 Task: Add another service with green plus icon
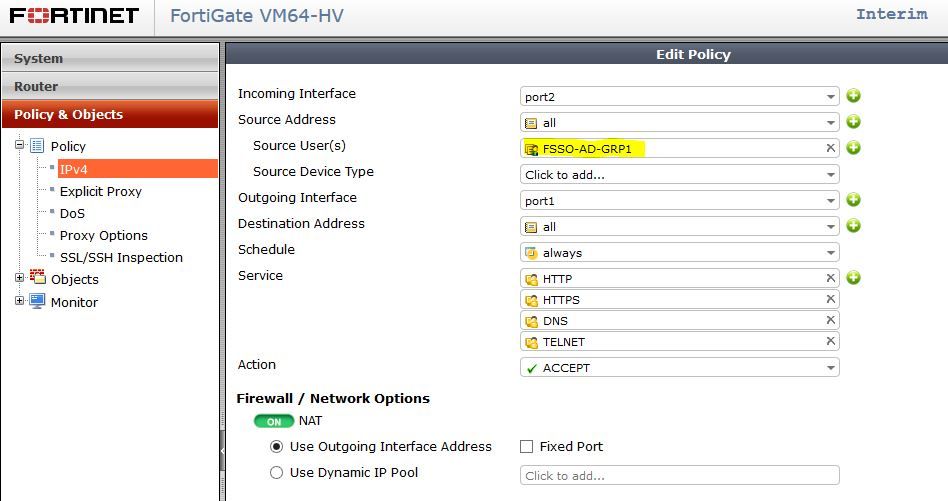click(x=853, y=278)
